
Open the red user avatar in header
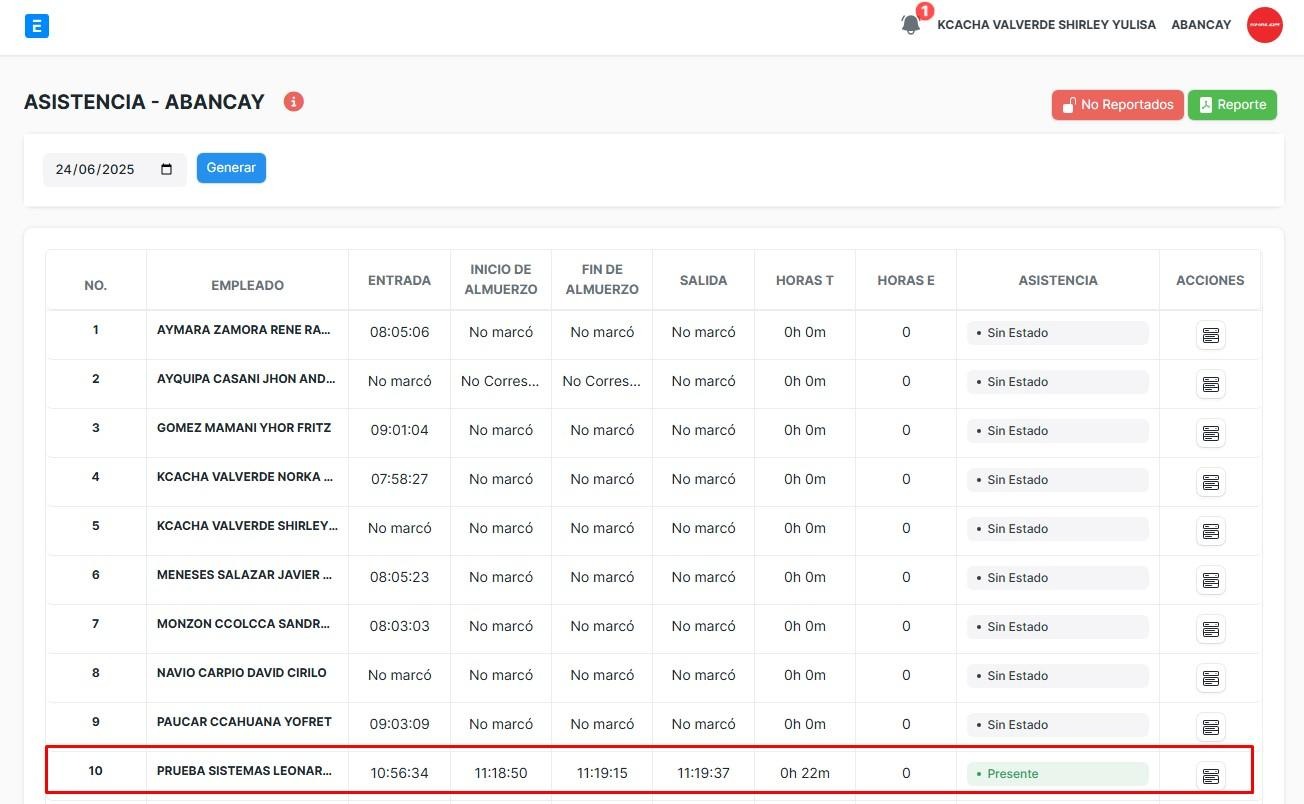(x=1264, y=25)
